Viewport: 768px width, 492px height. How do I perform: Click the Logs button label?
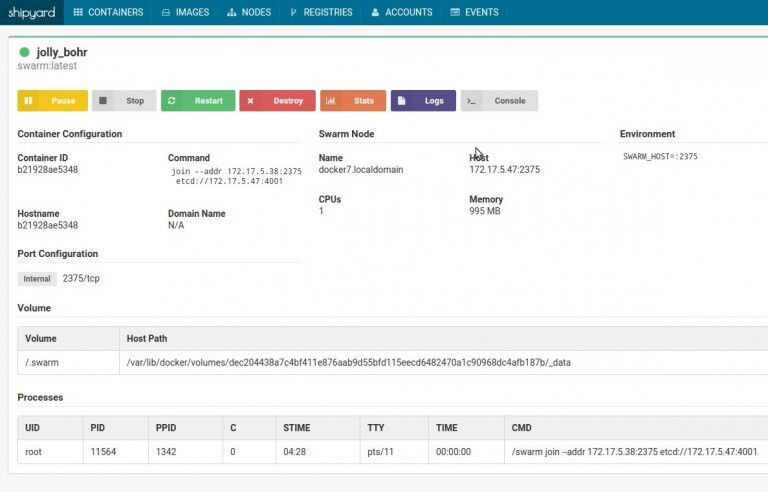click(x=434, y=100)
